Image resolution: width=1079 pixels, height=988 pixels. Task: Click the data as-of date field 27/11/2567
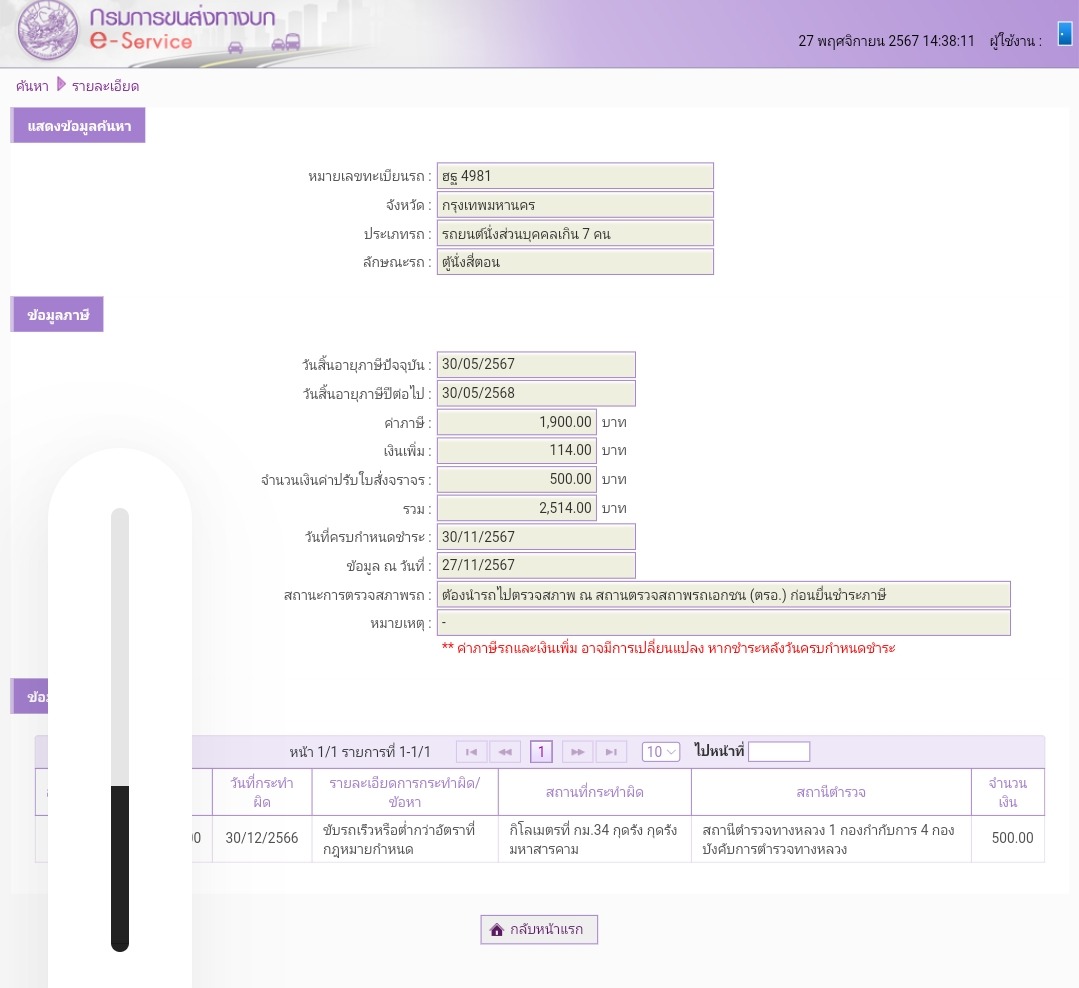point(536,565)
